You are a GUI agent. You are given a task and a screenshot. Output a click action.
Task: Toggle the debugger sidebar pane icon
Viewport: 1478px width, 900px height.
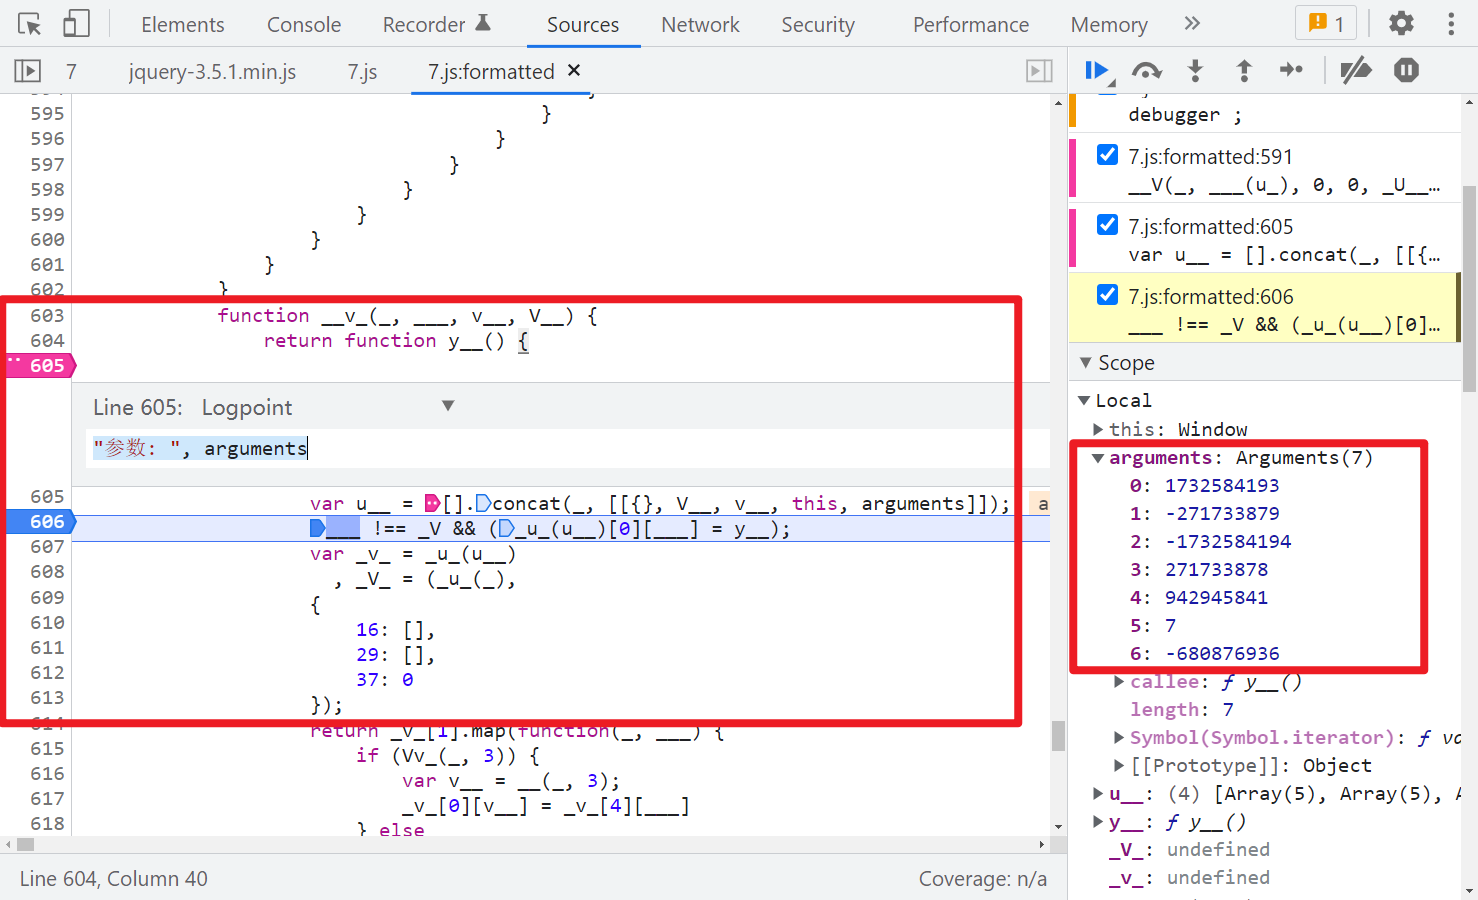(x=1040, y=71)
